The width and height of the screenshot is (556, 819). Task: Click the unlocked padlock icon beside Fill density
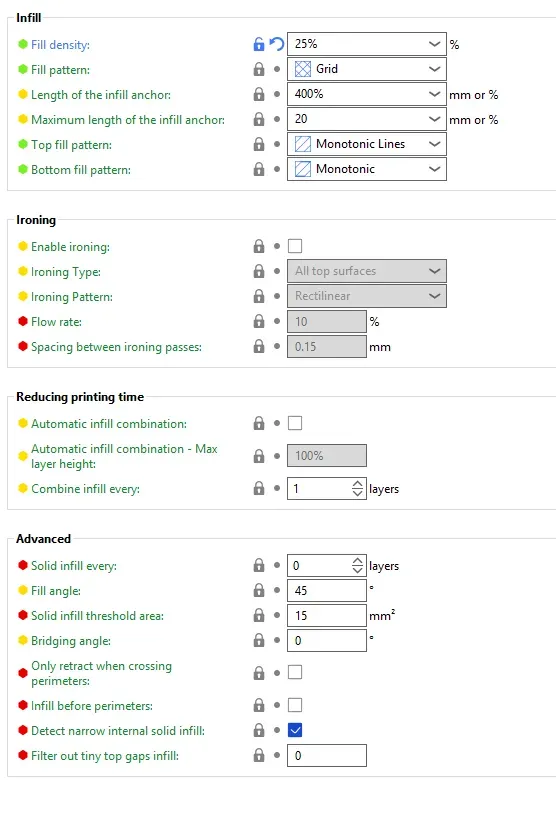pos(259,44)
